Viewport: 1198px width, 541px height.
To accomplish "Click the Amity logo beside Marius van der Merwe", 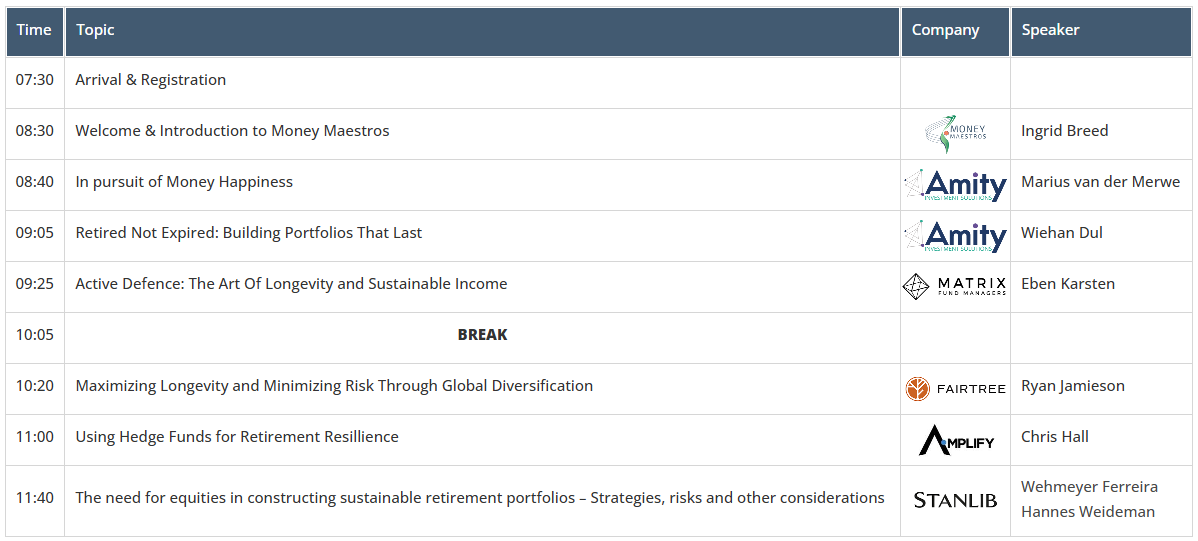I will click(x=955, y=185).
